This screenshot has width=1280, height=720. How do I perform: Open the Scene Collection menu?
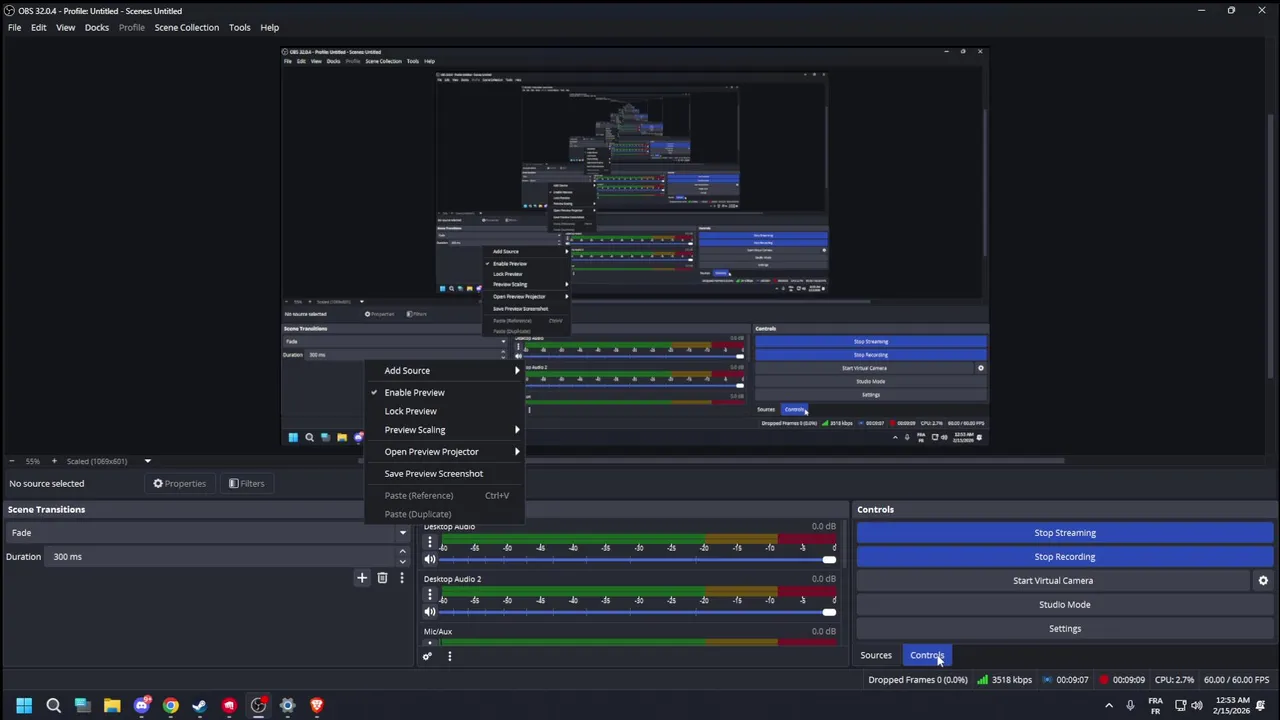(x=186, y=28)
